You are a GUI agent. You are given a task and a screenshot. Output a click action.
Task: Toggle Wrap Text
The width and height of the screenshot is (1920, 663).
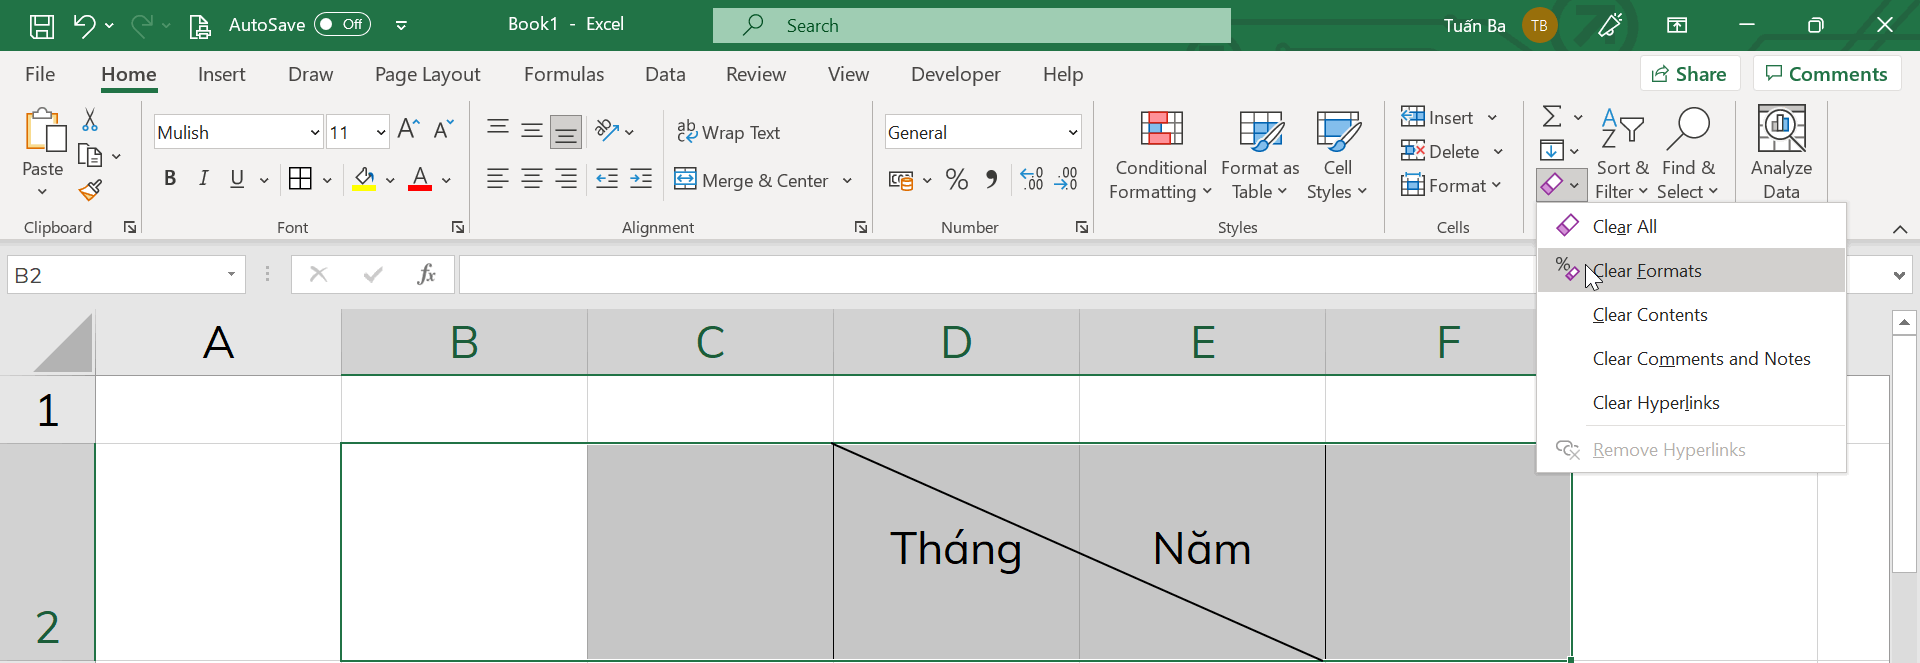(x=728, y=132)
